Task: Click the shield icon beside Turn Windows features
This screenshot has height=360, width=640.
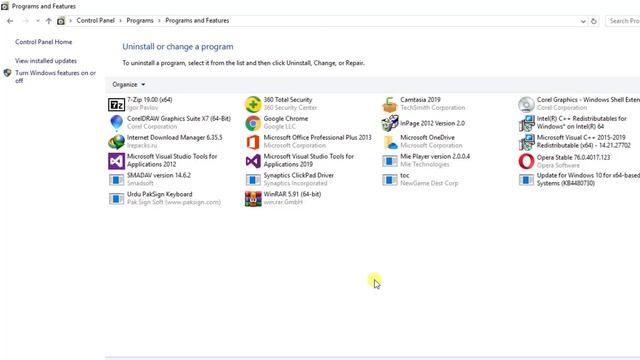Action: tap(7, 73)
